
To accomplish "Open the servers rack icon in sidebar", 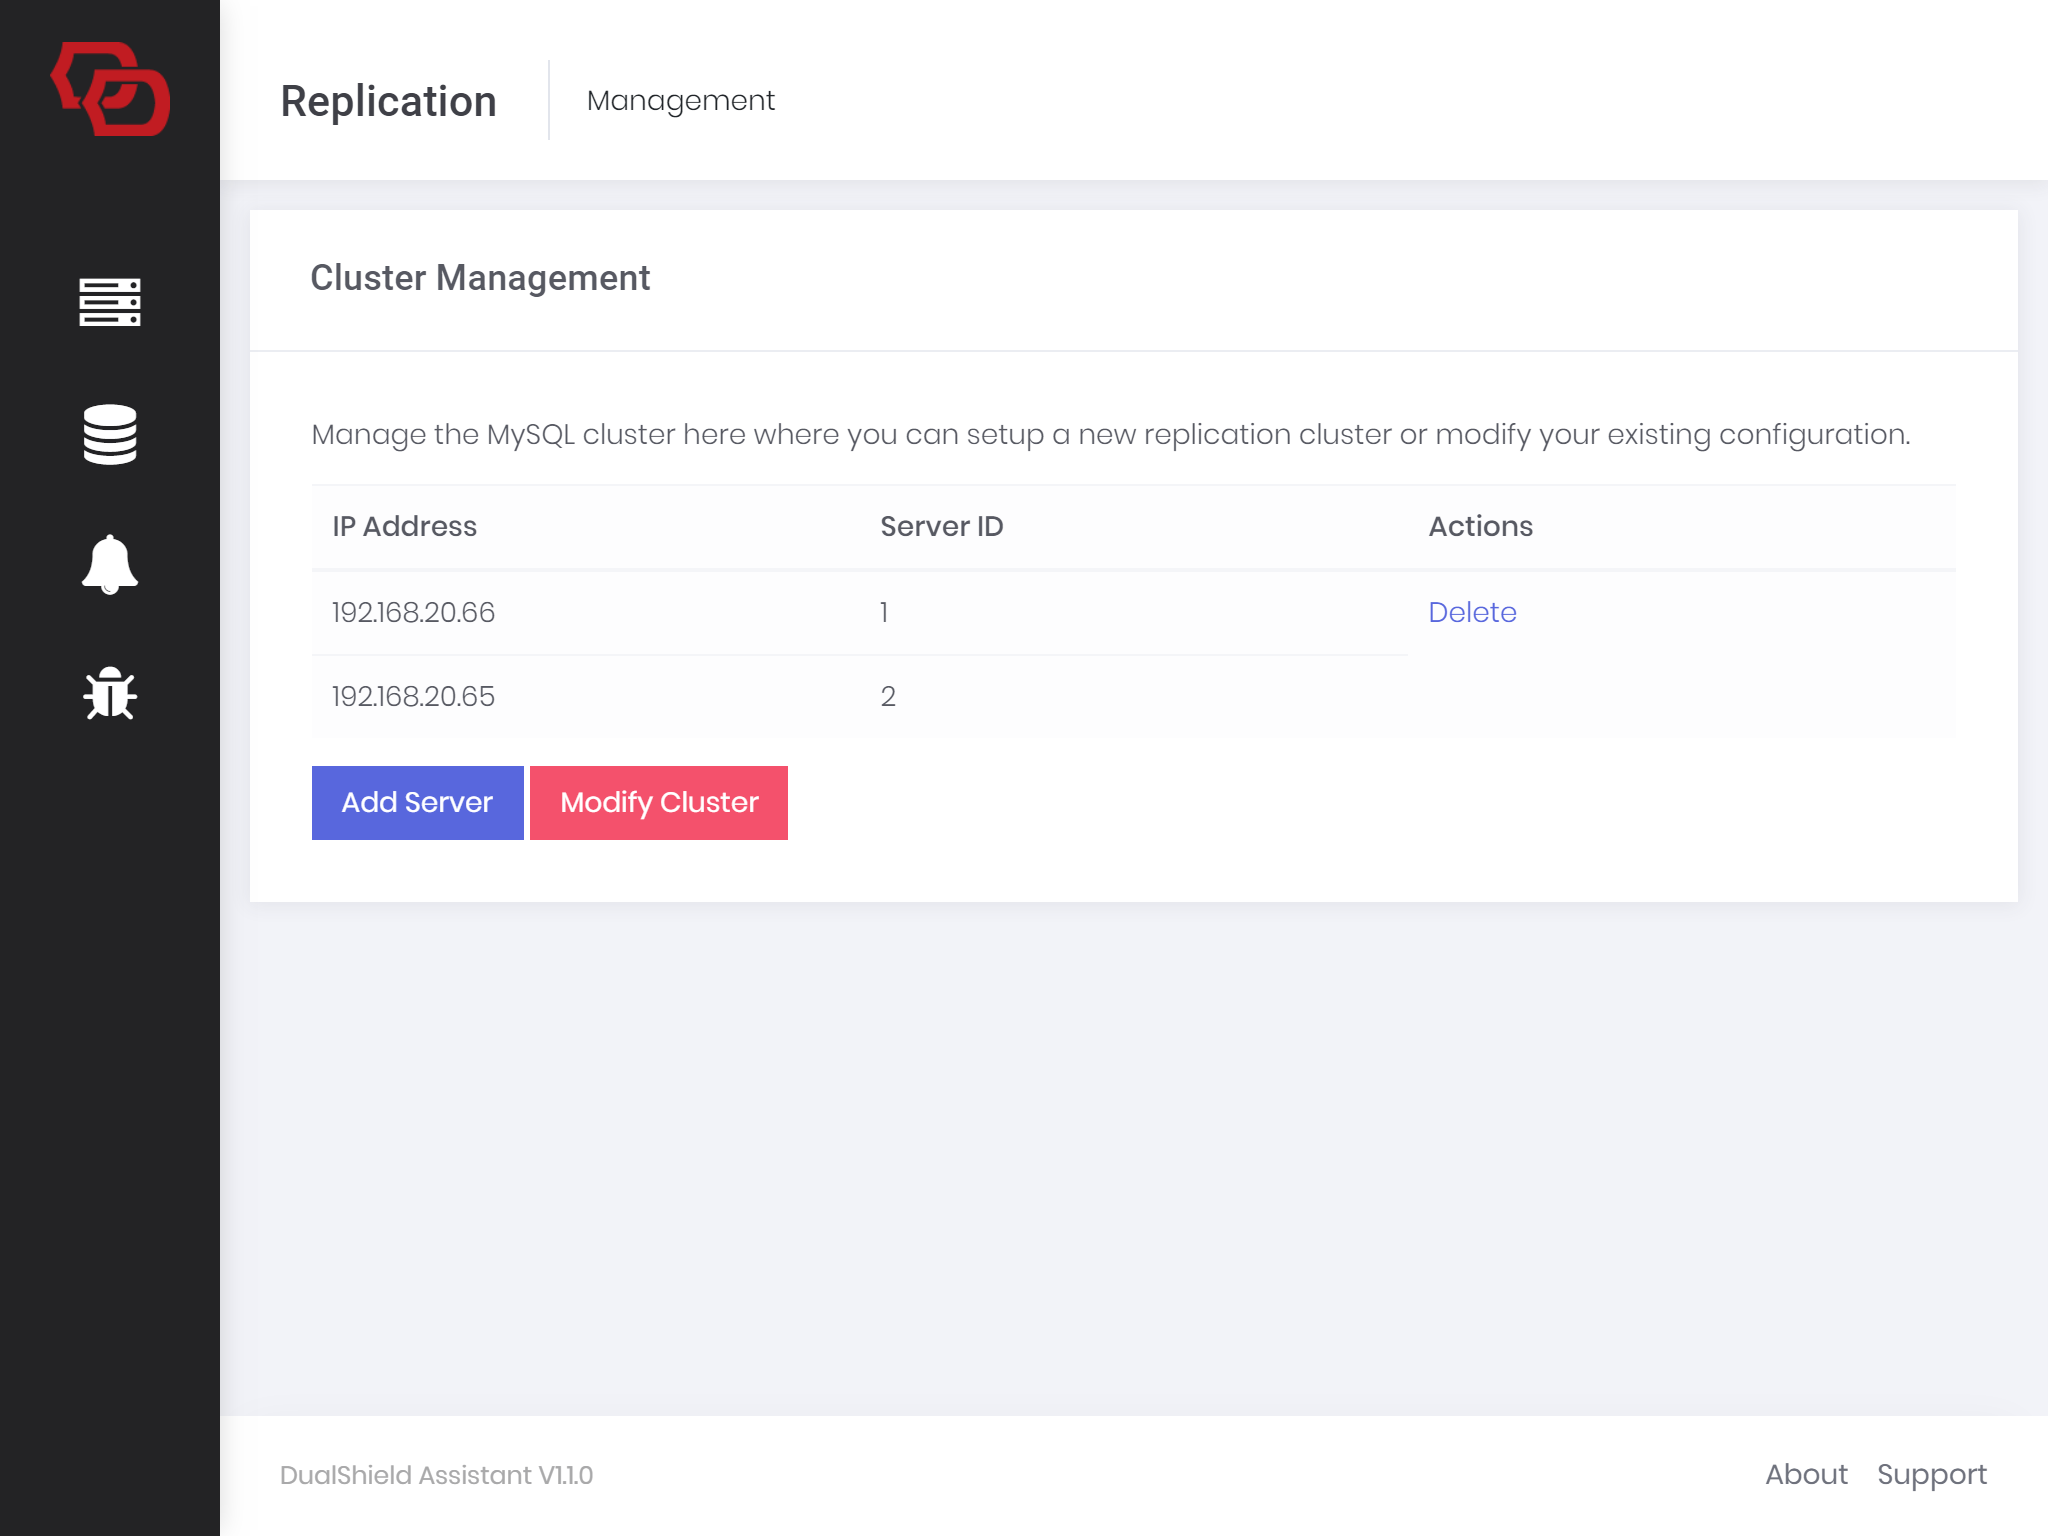I will click(x=110, y=302).
